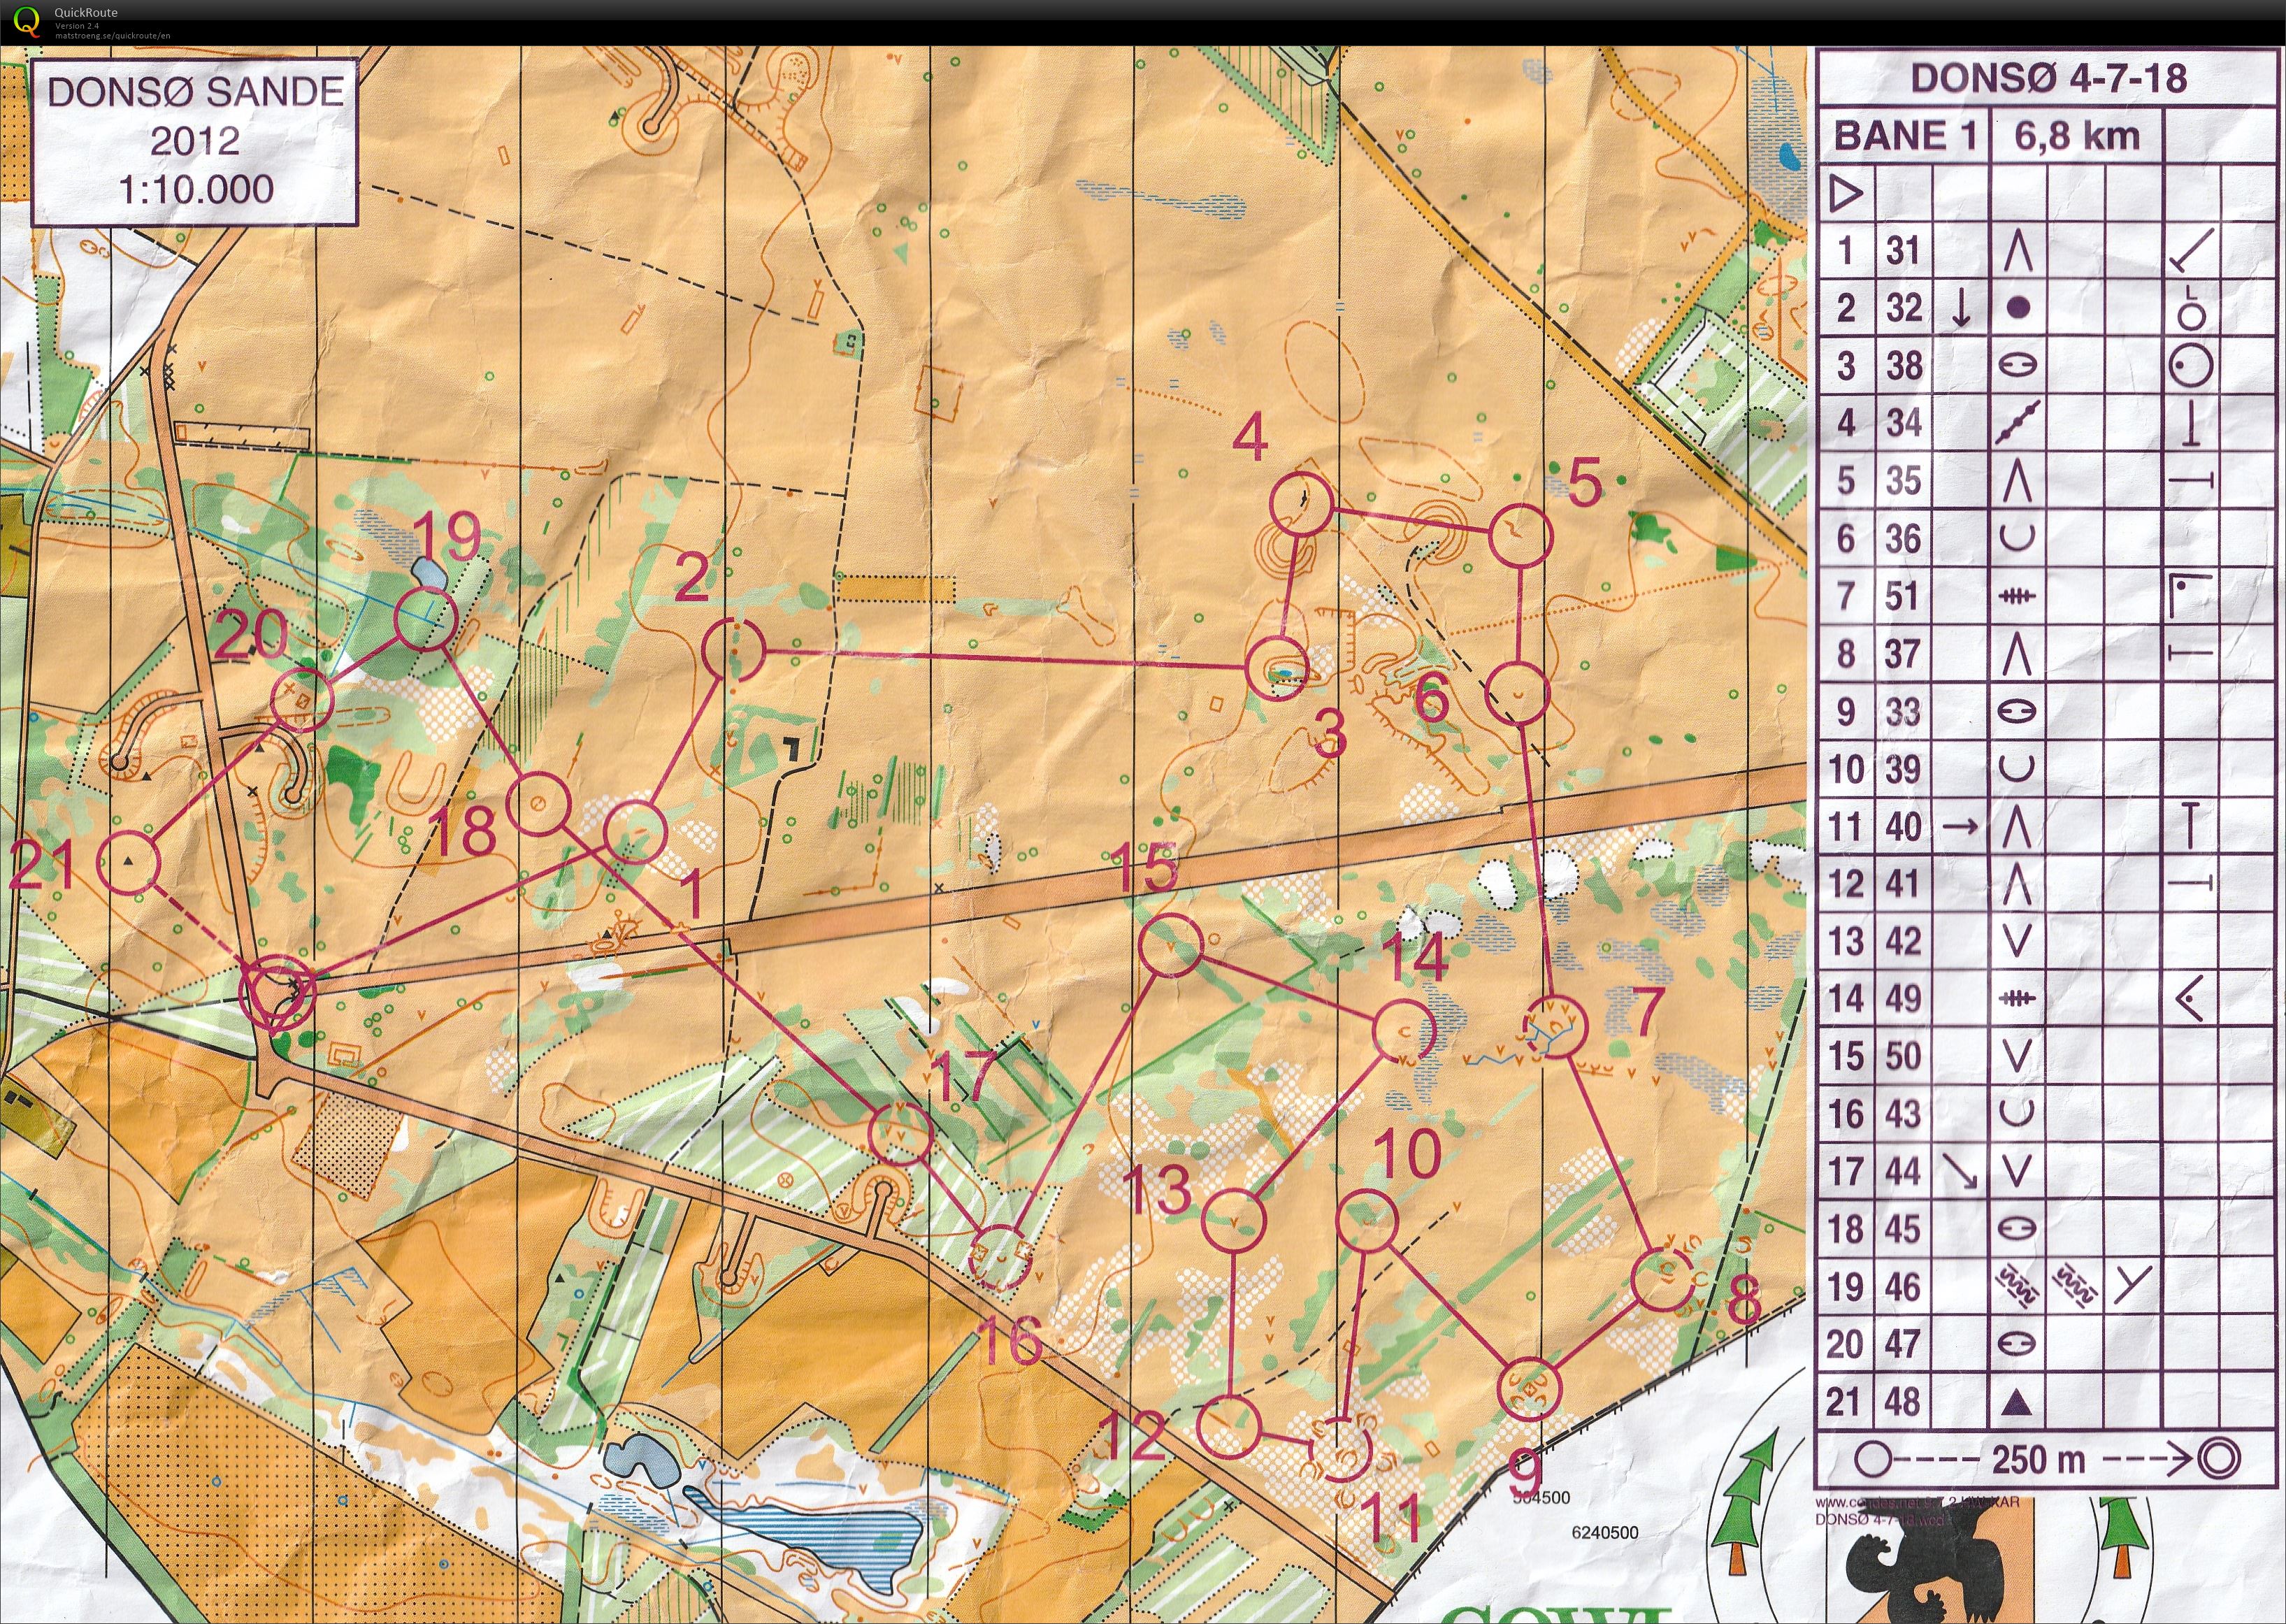Click the row 4 feature symbol beside code 34
The height and width of the screenshot is (1624, 2286).
(x=2018, y=422)
